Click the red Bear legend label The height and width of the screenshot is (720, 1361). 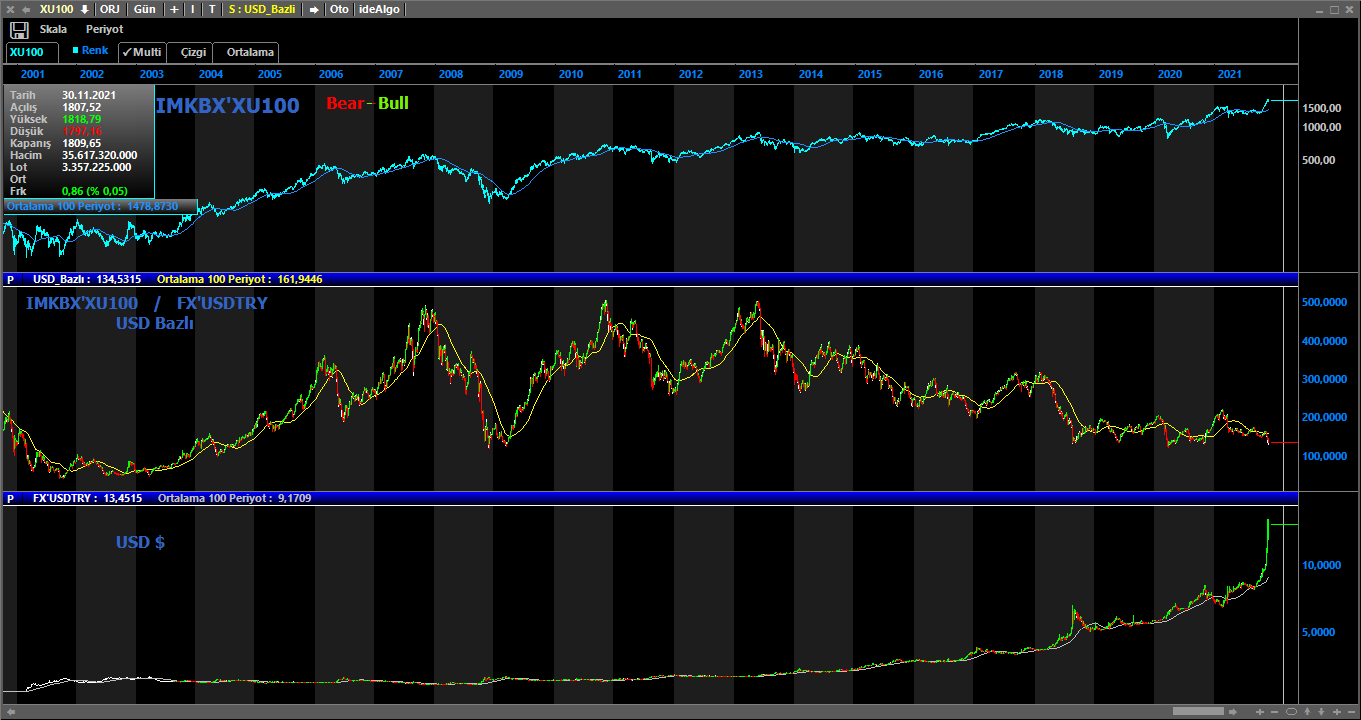345,103
